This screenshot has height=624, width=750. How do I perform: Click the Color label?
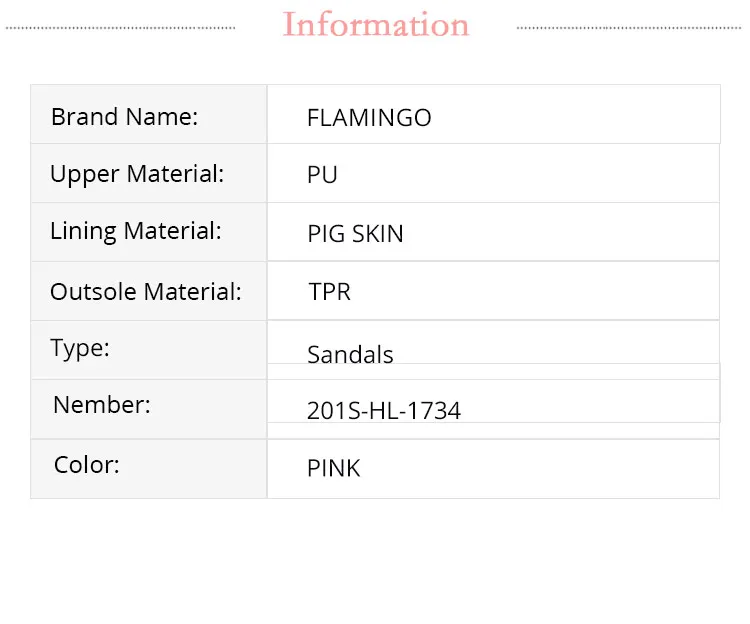87,465
